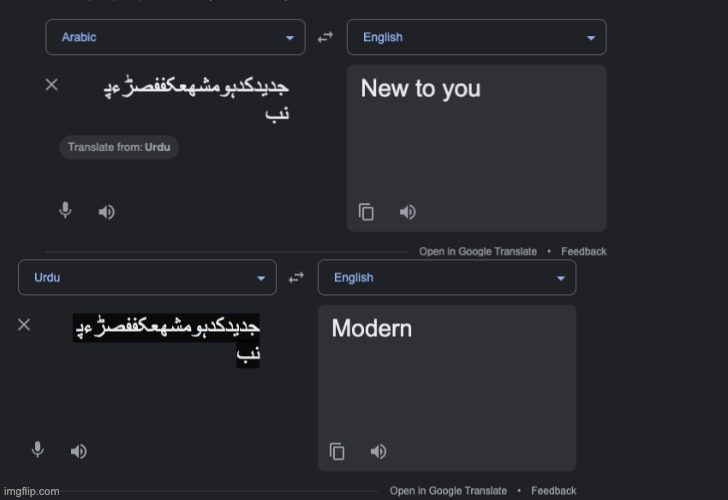This screenshot has height=500, width=728.
Task: Open top translation in Google Translate
Action: [478, 252]
